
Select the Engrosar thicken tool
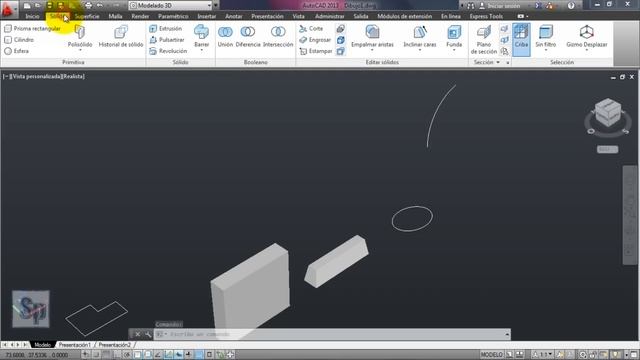pos(315,40)
